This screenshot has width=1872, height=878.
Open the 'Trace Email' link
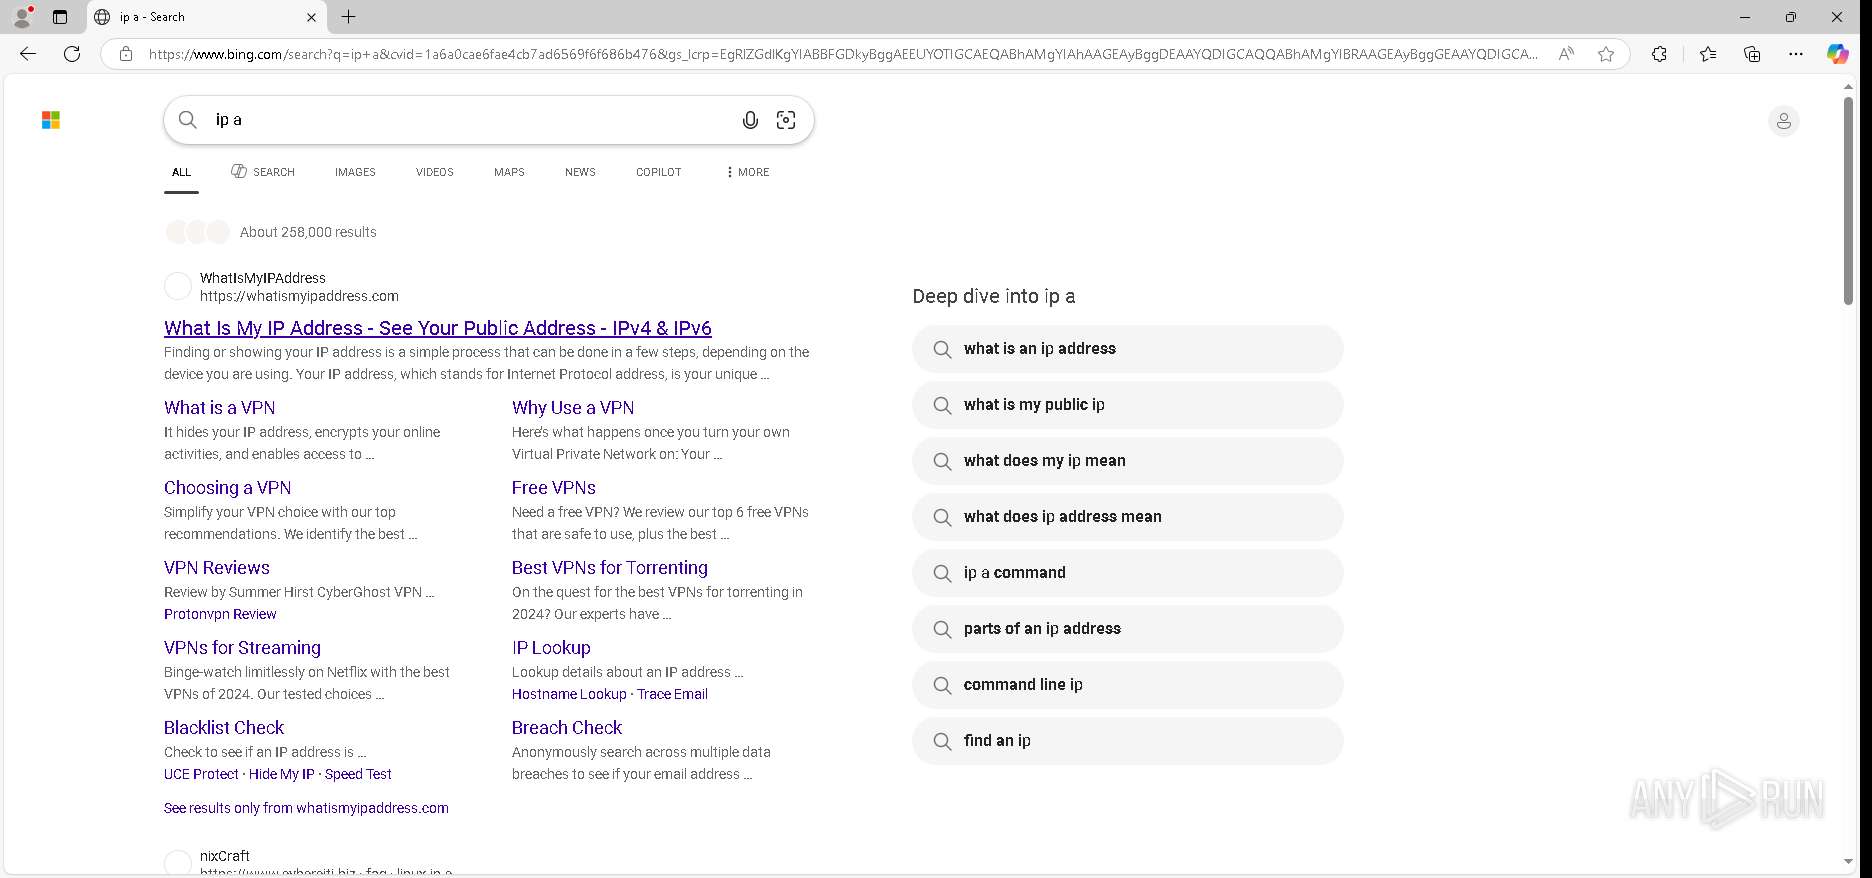[x=672, y=694]
